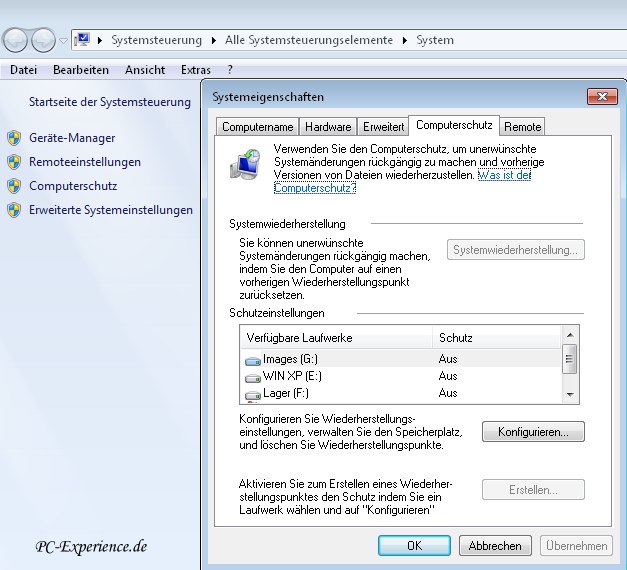
Task: Click the shield icon beside Remoteeinstellungen
Action: point(13,162)
